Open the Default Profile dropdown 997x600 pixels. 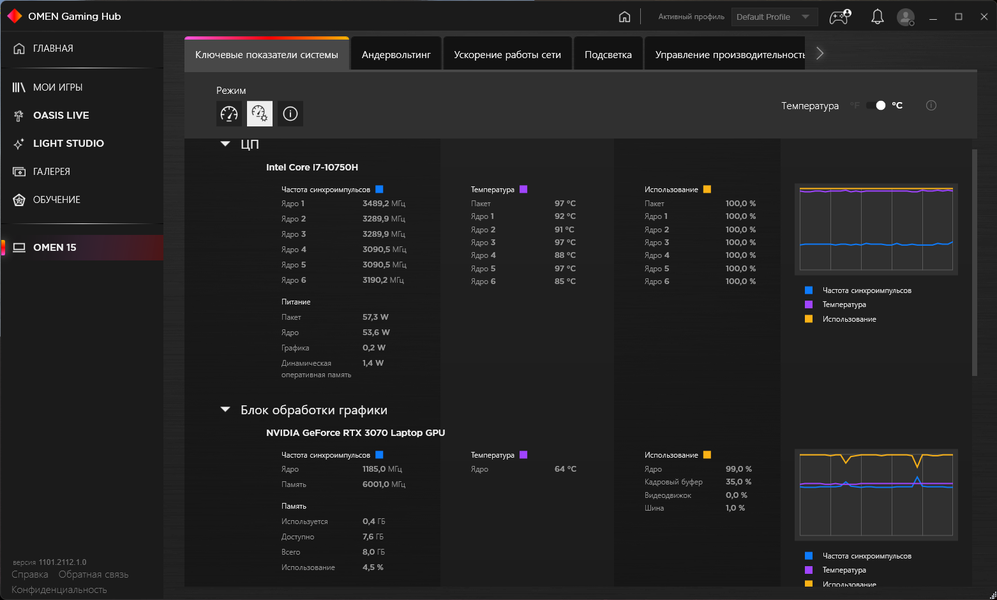point(773,17)
